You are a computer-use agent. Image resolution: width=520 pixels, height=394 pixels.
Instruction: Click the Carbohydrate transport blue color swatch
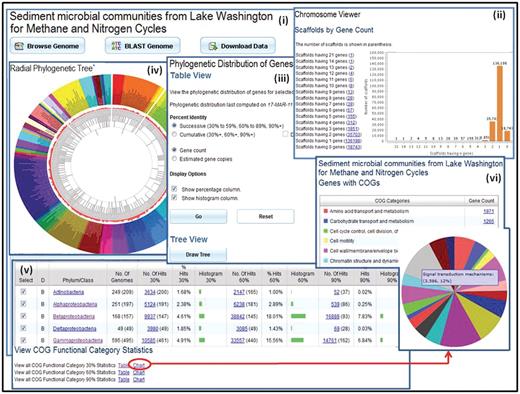[x=326, y=221]
